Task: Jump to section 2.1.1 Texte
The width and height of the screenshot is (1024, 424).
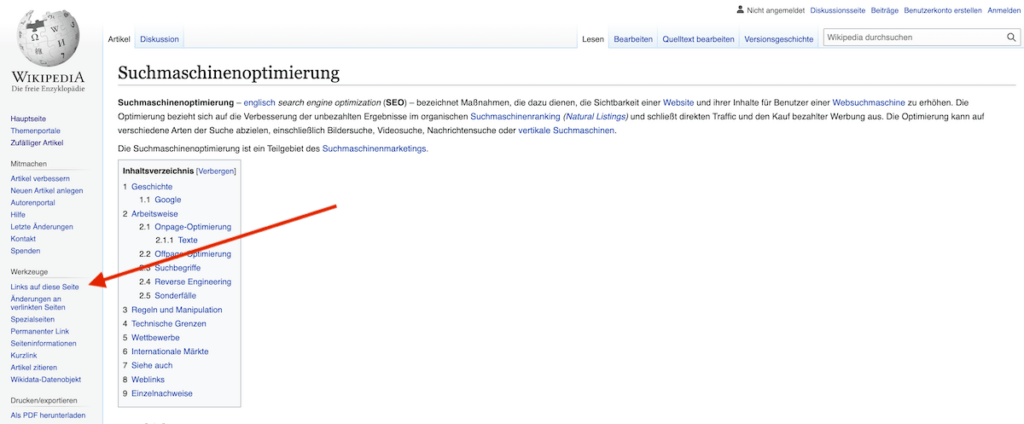Action: tap(187, 240)
